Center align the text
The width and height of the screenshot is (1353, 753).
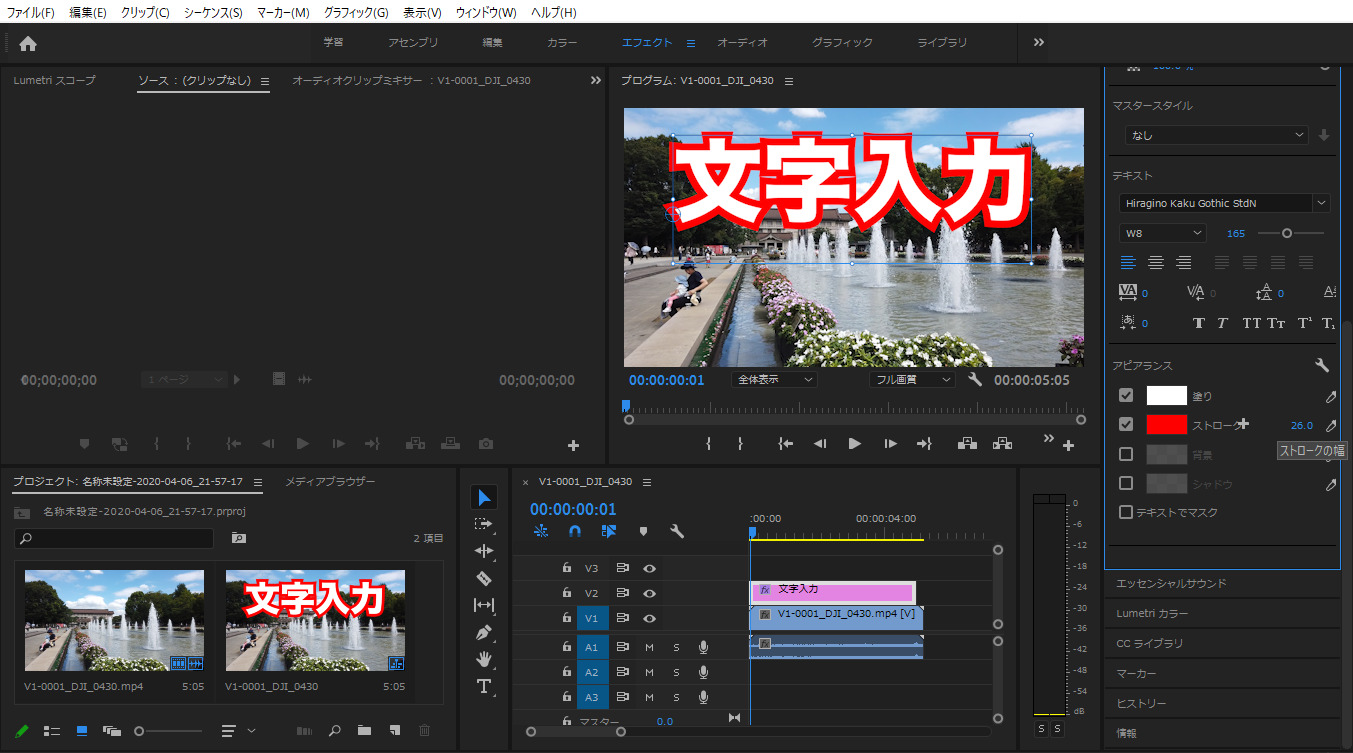(1156, 262)
